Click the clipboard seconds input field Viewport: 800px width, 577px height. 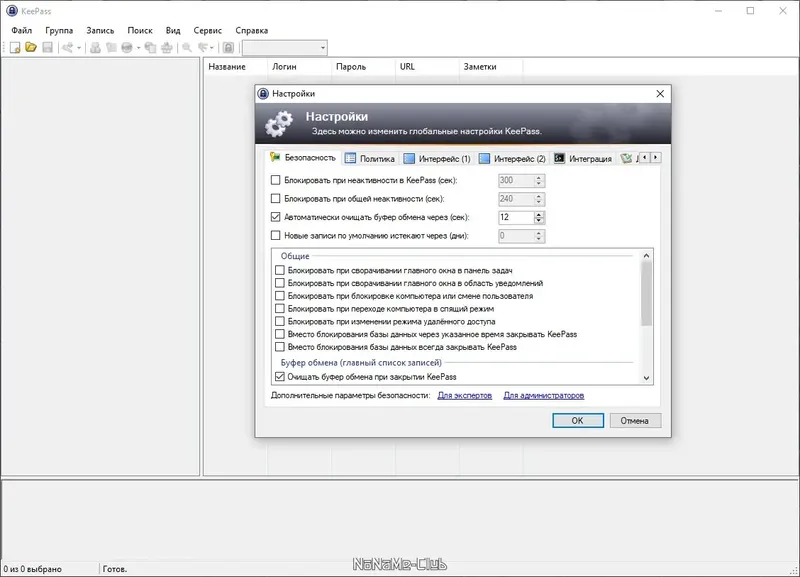tap(516, 217)
